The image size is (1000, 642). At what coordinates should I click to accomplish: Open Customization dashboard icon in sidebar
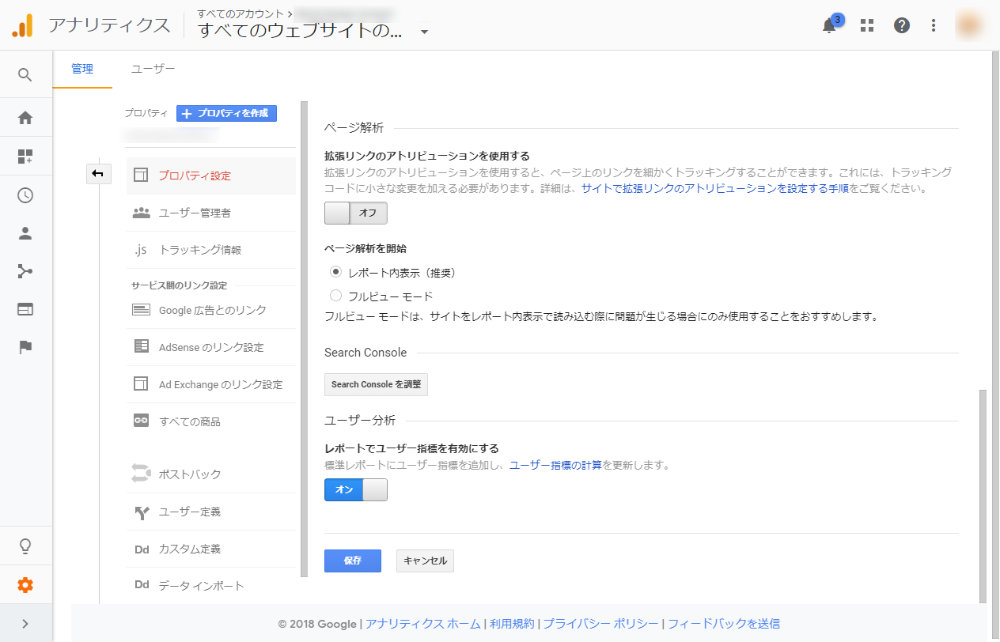point(25,156)
